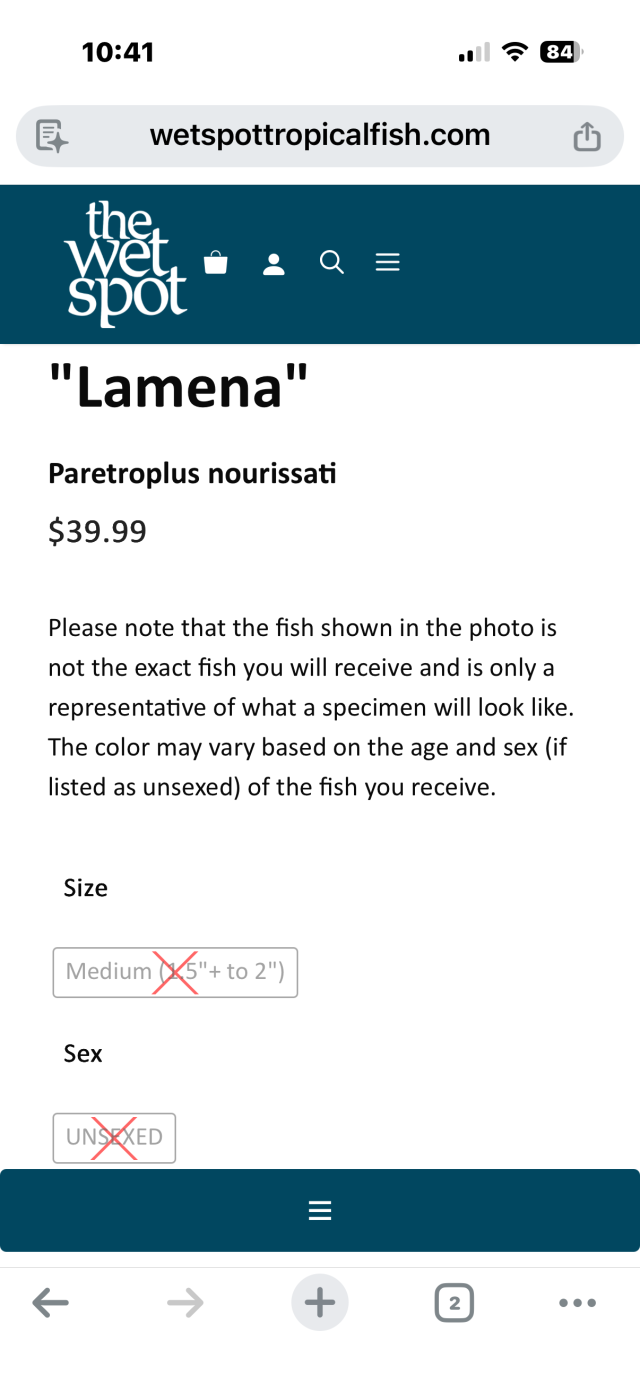Tap the search magnifier icon

pos(332,263)
